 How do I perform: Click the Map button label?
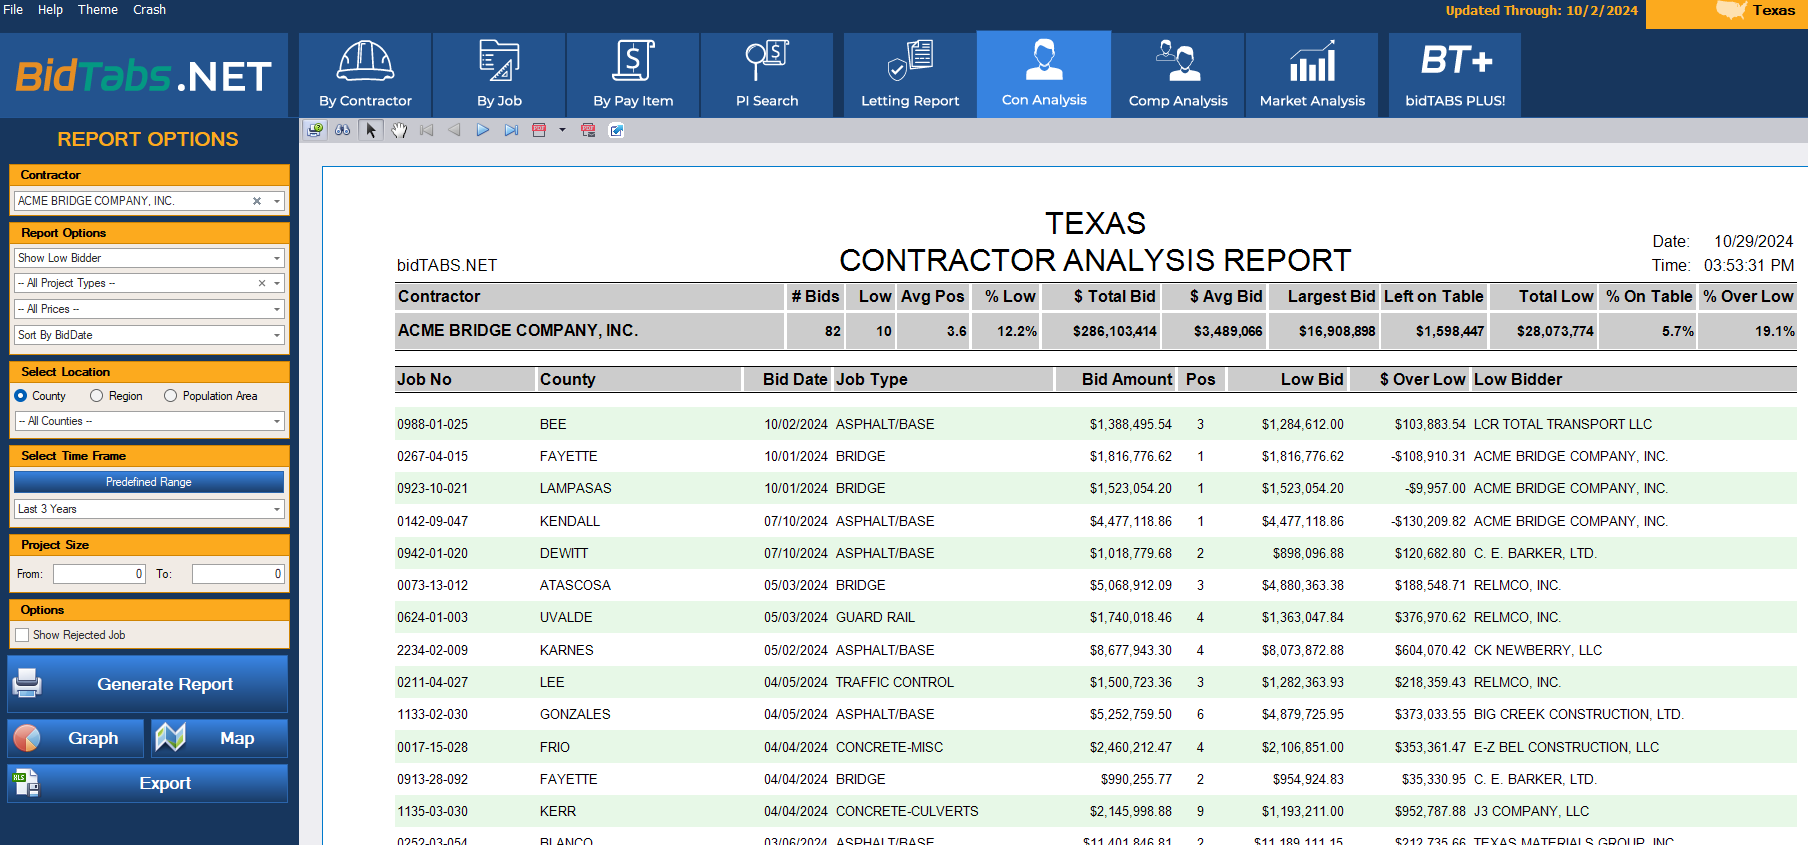[237, 738]
